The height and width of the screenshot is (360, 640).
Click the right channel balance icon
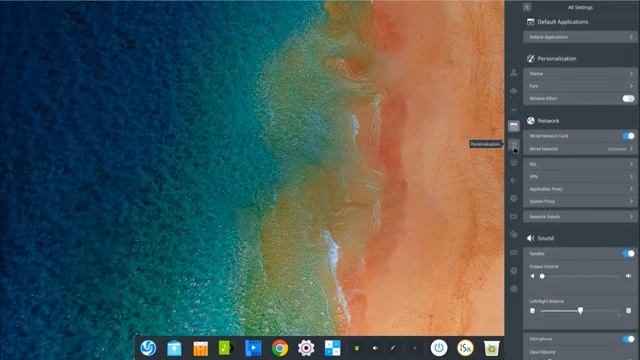(x=629, y=311)
